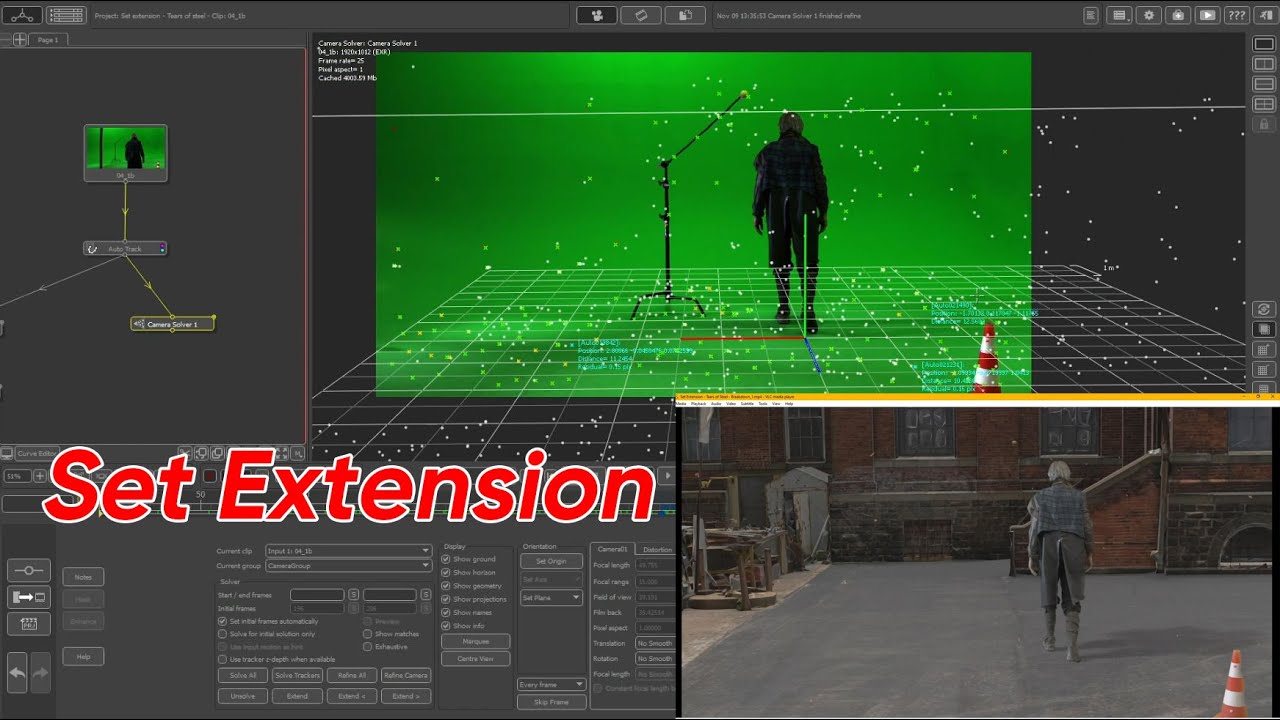Click S button beside end frame
Screen dimensions: 1280x720
(425, 595)
